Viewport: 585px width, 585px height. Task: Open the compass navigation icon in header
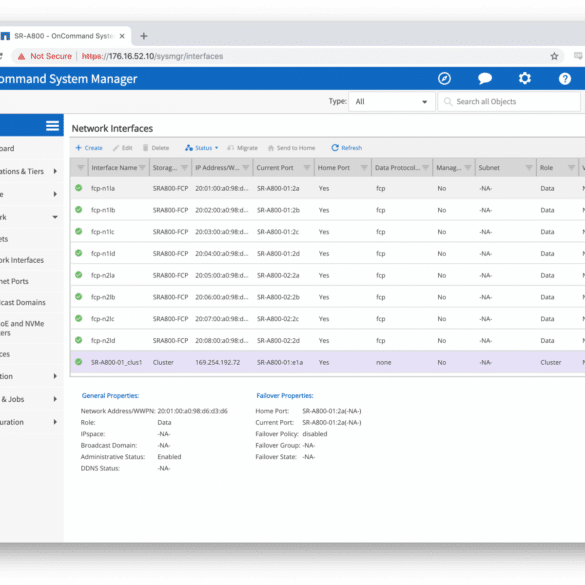[444, 79]
